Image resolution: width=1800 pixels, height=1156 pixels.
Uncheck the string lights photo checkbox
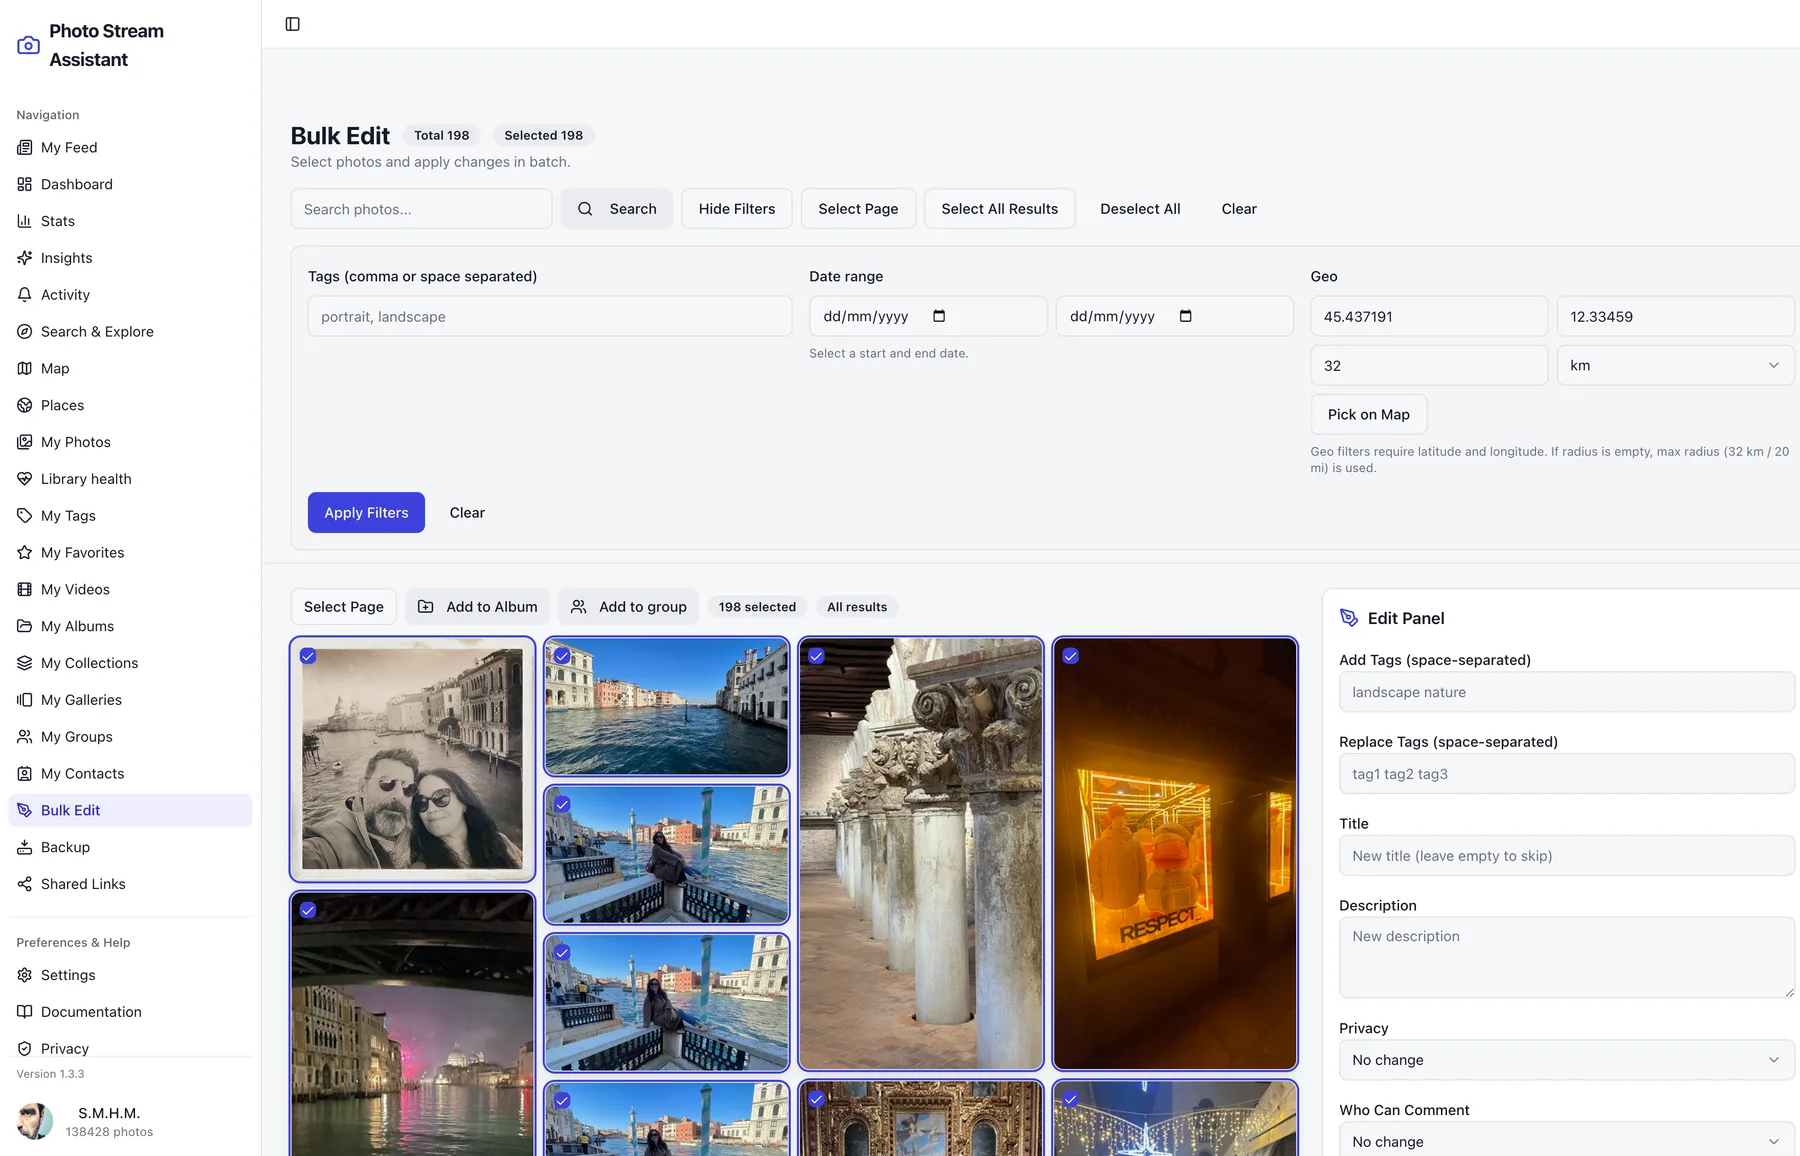[x=1070, y=1099]
